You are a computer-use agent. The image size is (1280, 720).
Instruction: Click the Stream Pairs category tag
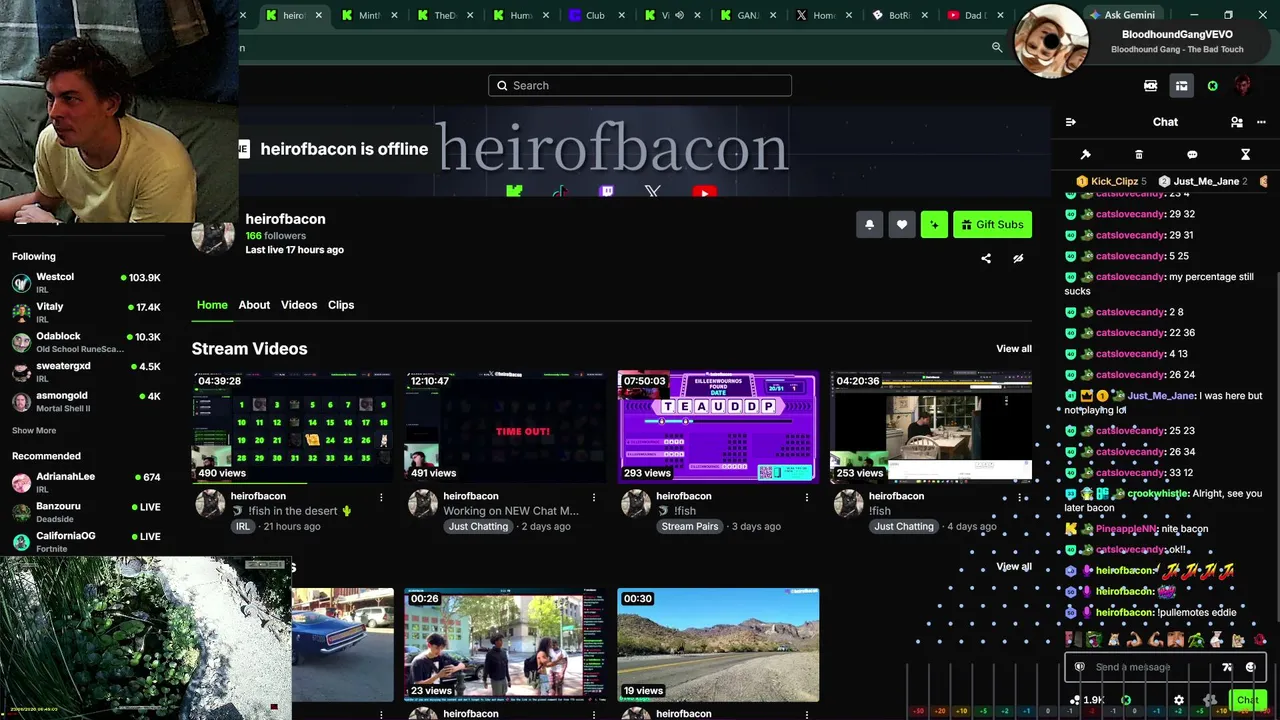690,527
